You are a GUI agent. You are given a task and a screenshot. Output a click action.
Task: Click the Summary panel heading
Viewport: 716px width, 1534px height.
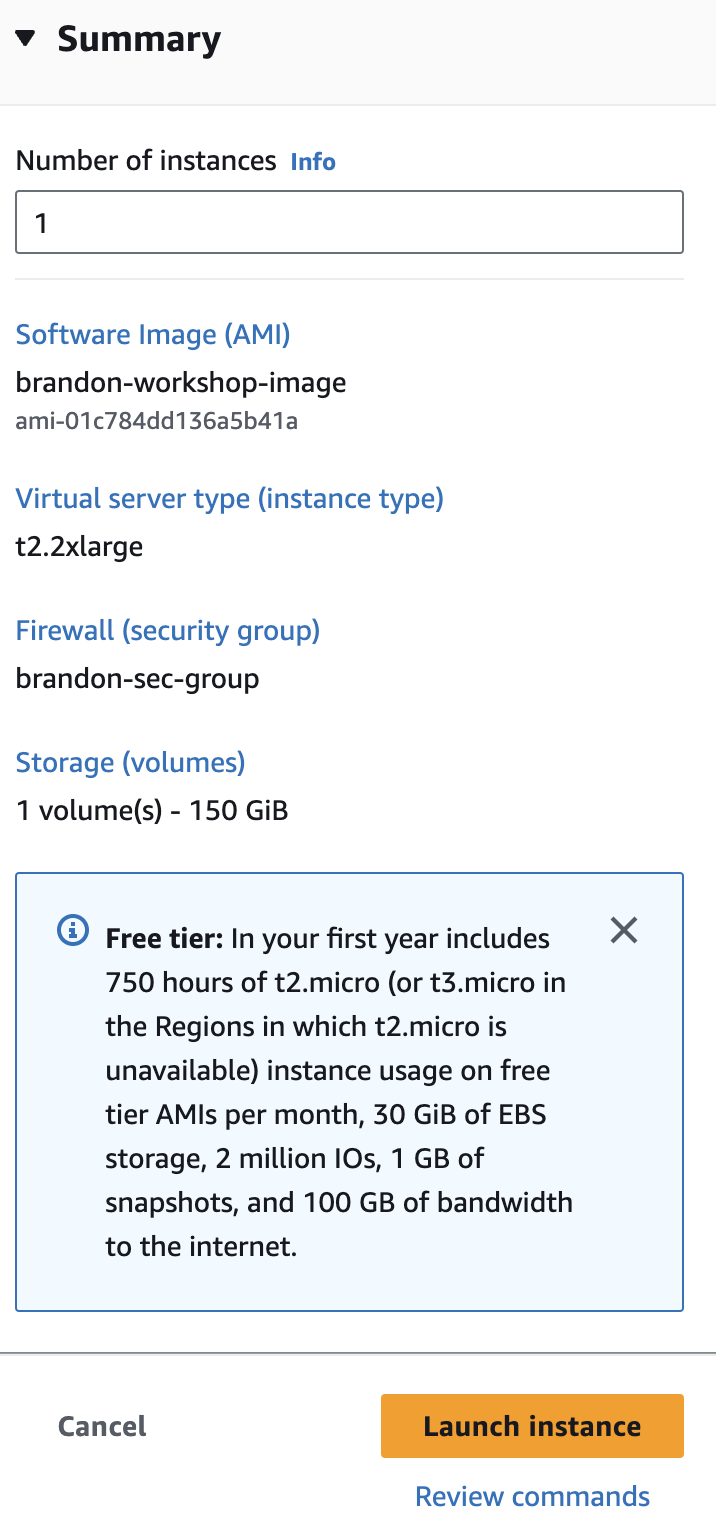(139, 40)
